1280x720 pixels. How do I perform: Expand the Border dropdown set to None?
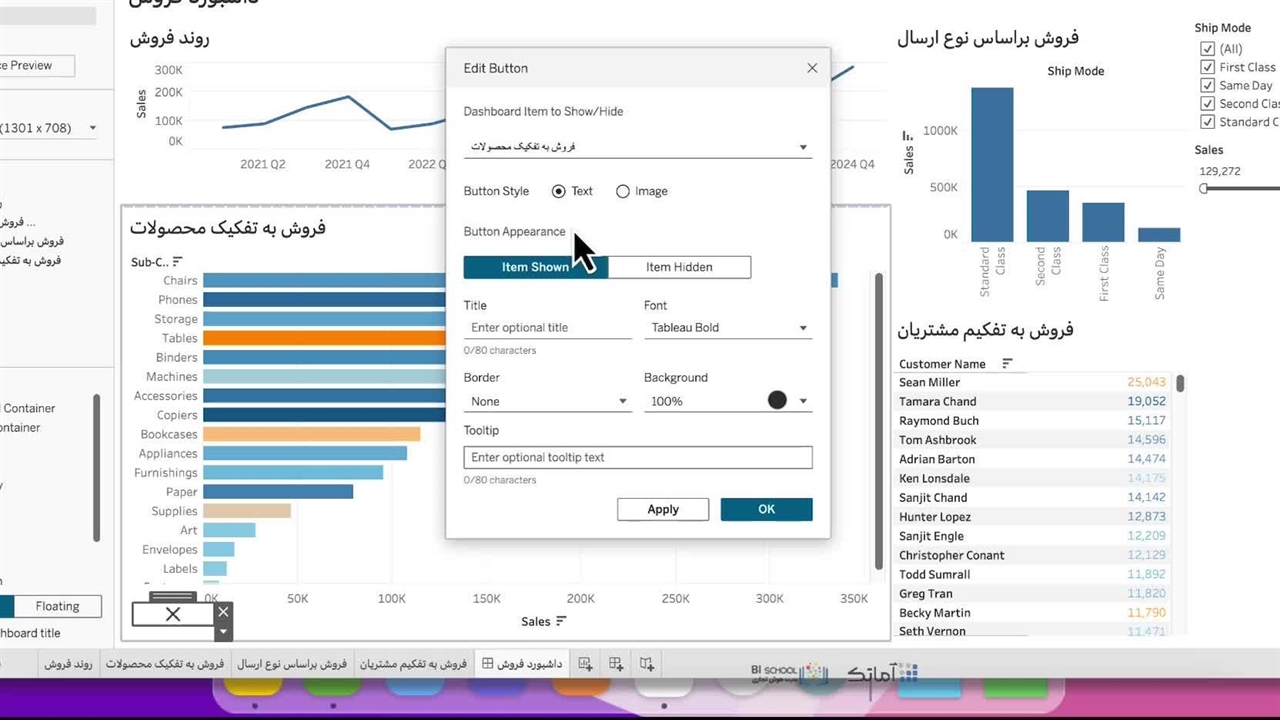tap(547, 401)
